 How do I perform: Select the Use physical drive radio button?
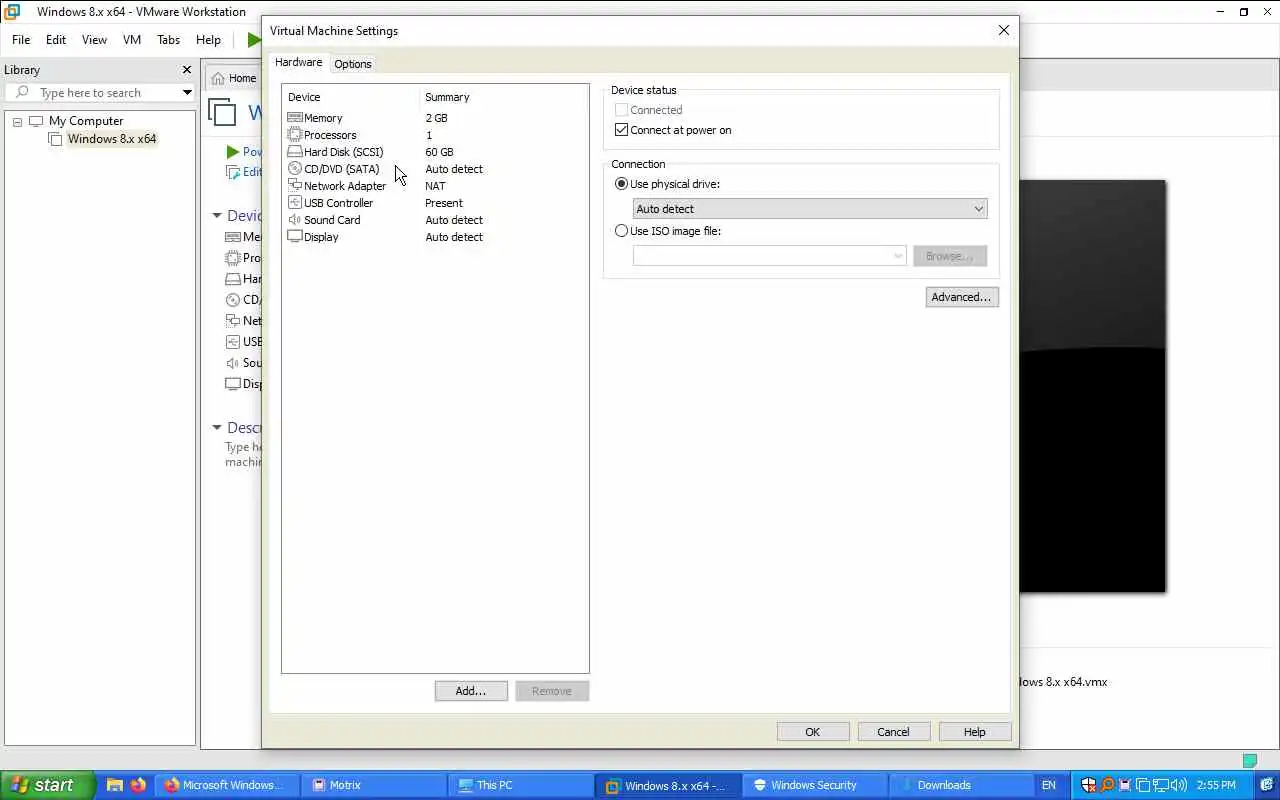pyautogui.click(x=621, y=184)
